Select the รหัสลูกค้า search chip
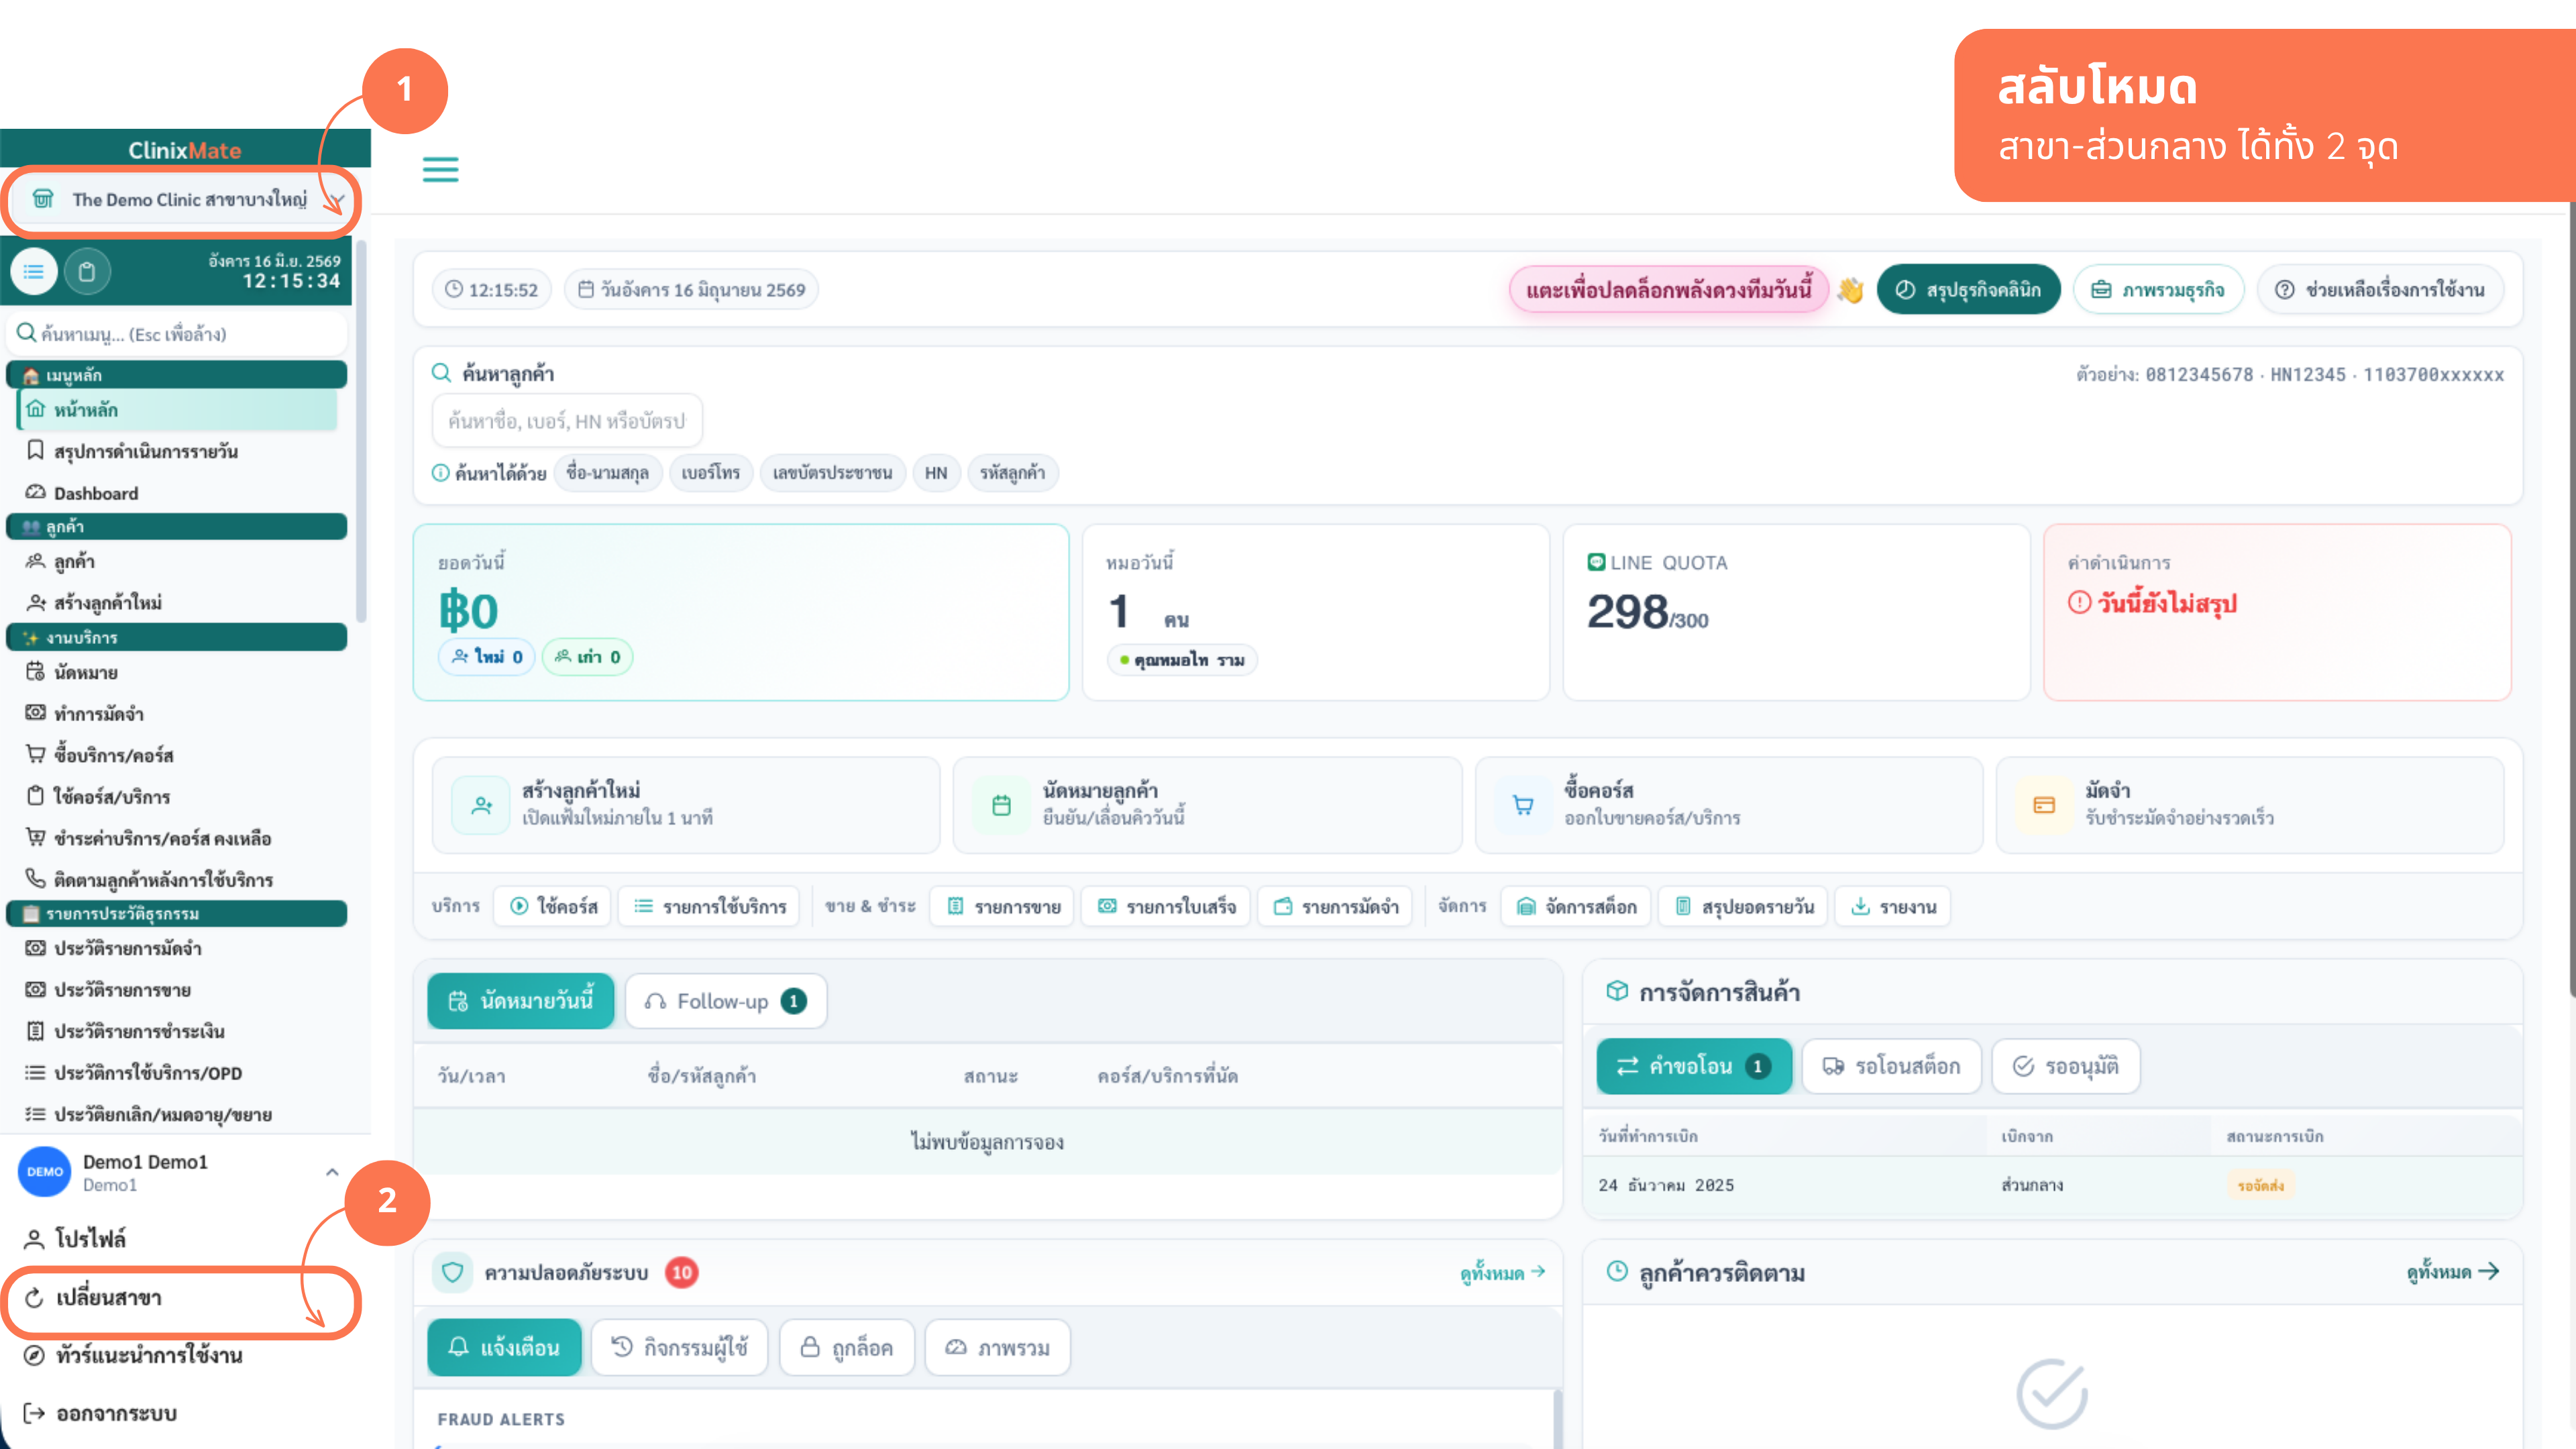This screenshot has width=2576, height=1449. tap(1012, 473)
